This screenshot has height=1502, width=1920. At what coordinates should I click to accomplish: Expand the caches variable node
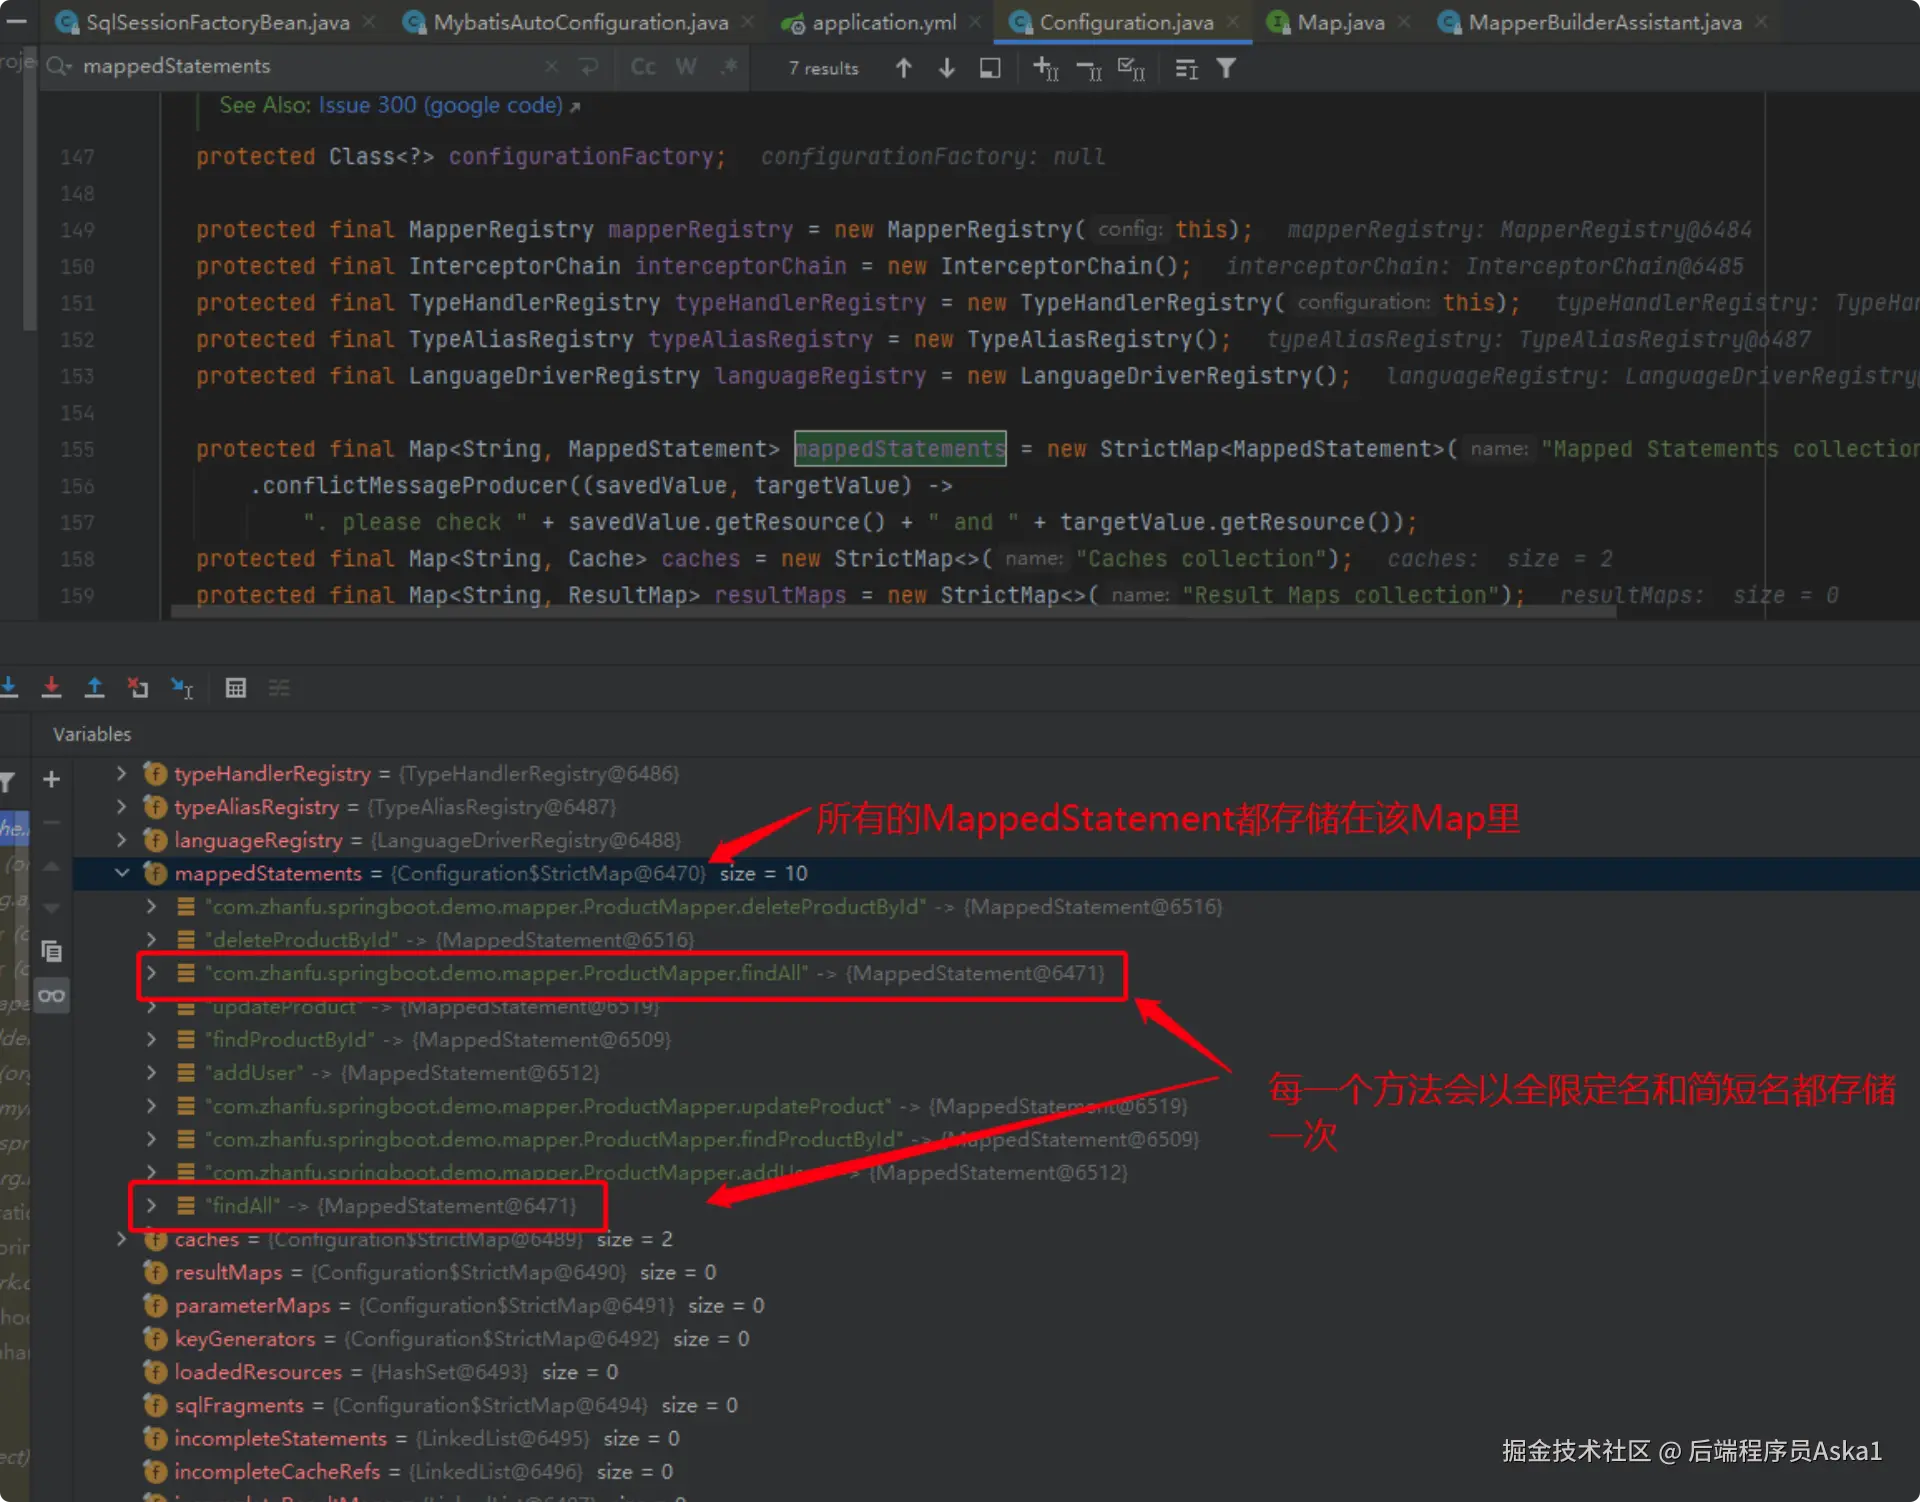coord(122,1239)
